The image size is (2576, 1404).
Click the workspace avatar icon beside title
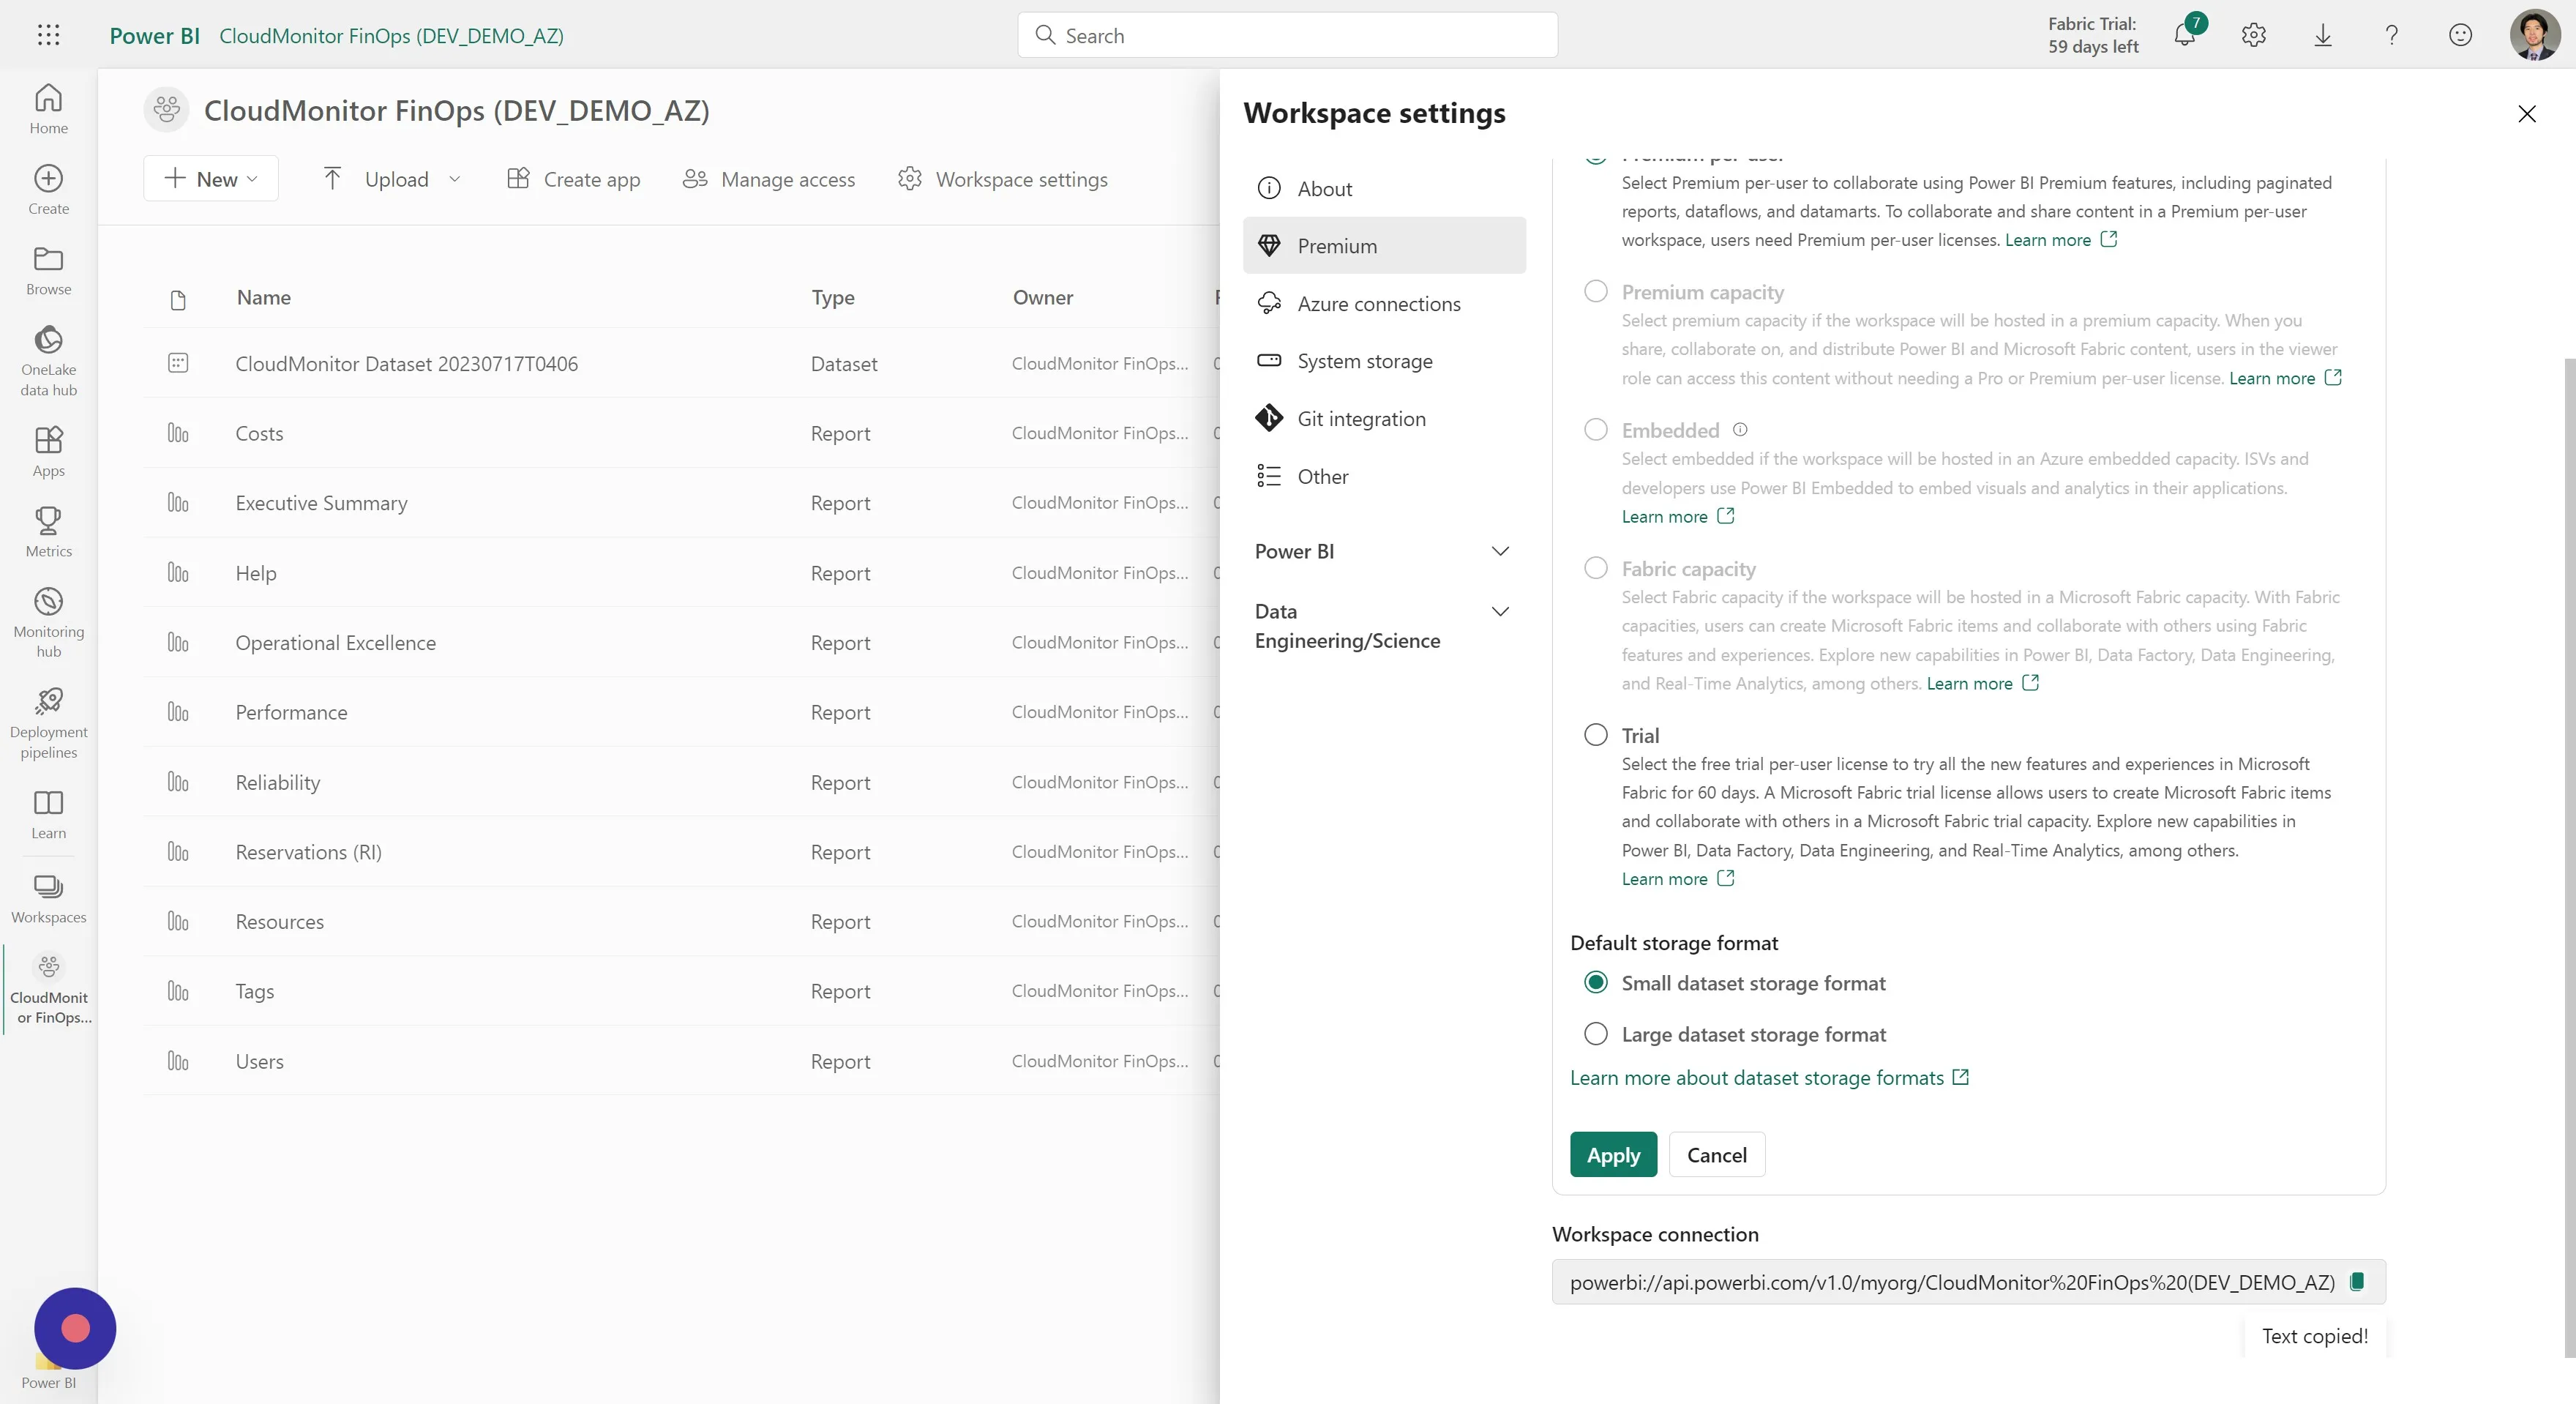[167, 109]
